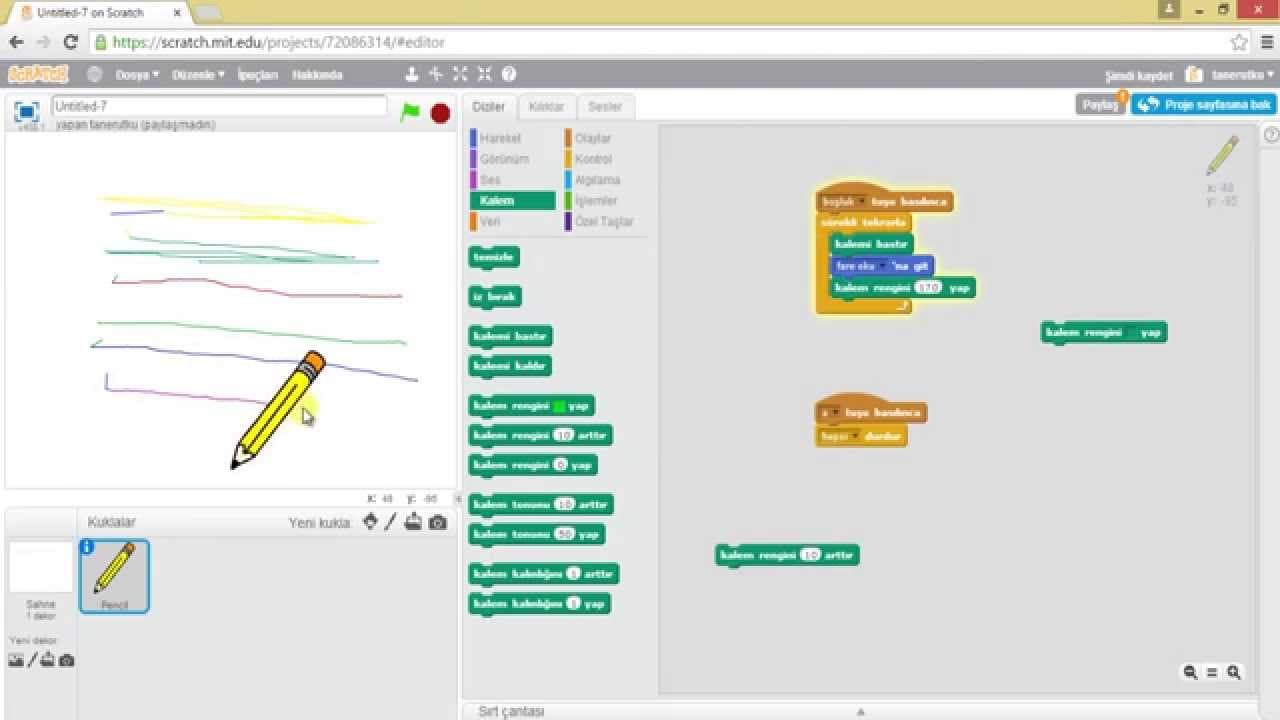This screenshot has width=1280, height=720.
Task: Click the kalemi kaldır palette block
Action: click(x=510, y=366)
